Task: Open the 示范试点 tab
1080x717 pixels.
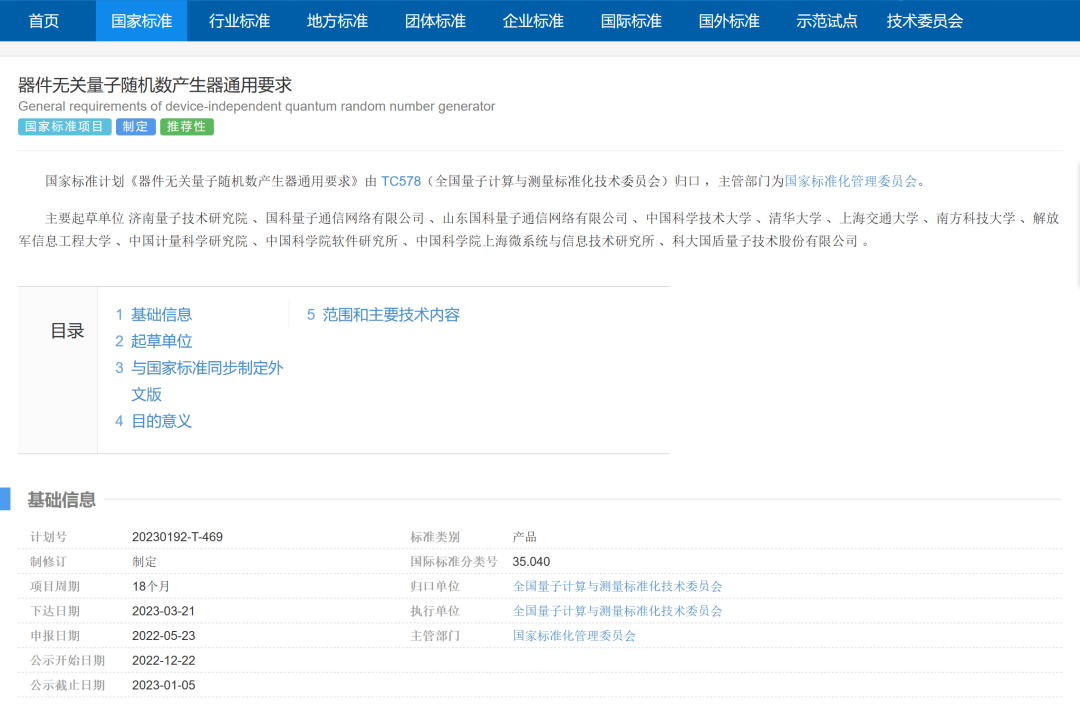Action: coord(827,21)
